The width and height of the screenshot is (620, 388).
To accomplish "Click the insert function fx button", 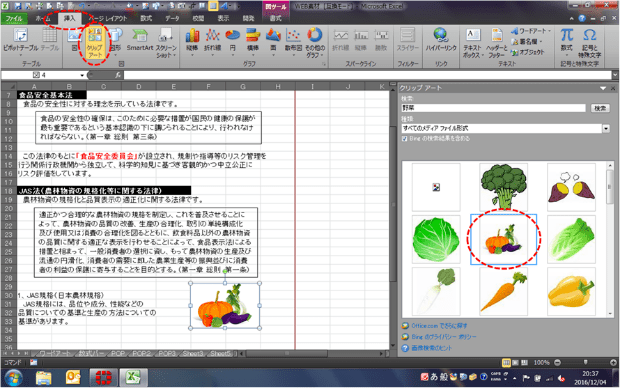I will pyautogui.click(x=117, y=75).
